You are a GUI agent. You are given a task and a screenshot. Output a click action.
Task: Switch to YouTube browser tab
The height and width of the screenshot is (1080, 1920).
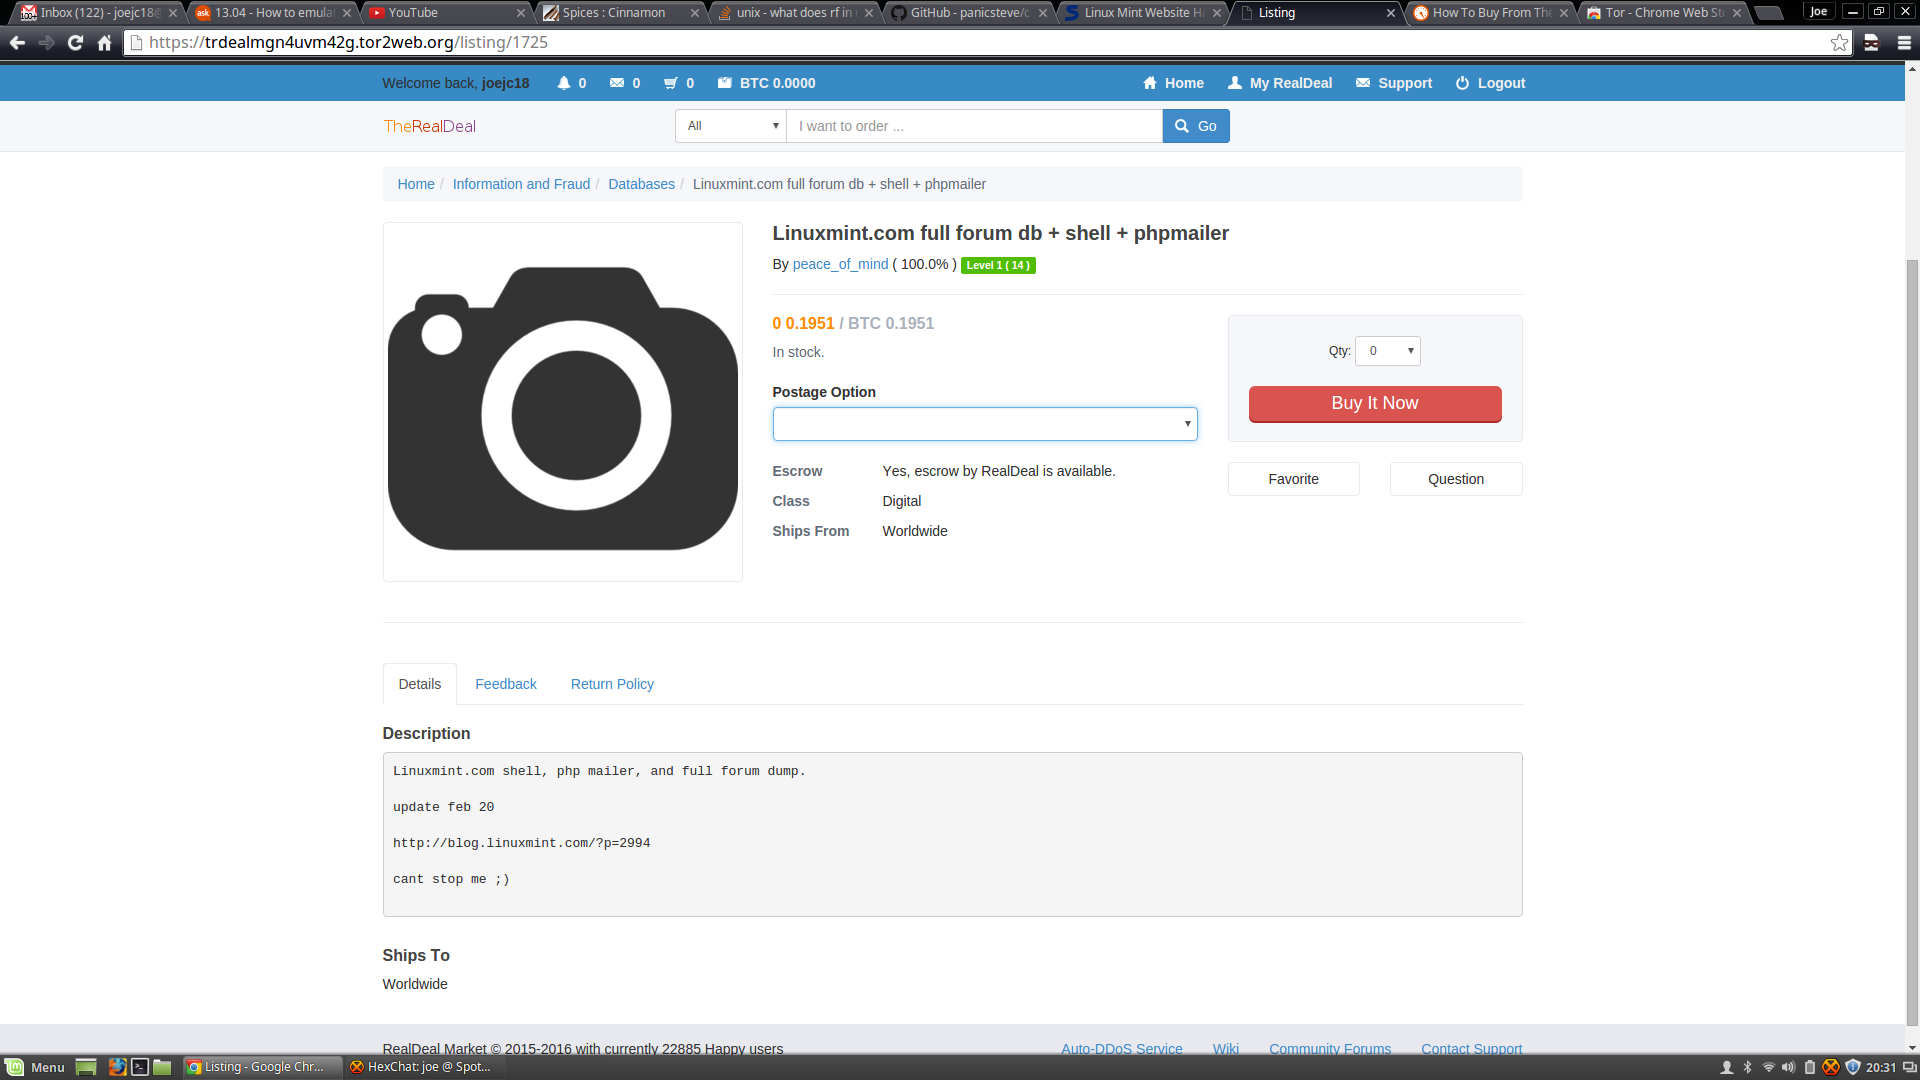[x=445, y=13]
